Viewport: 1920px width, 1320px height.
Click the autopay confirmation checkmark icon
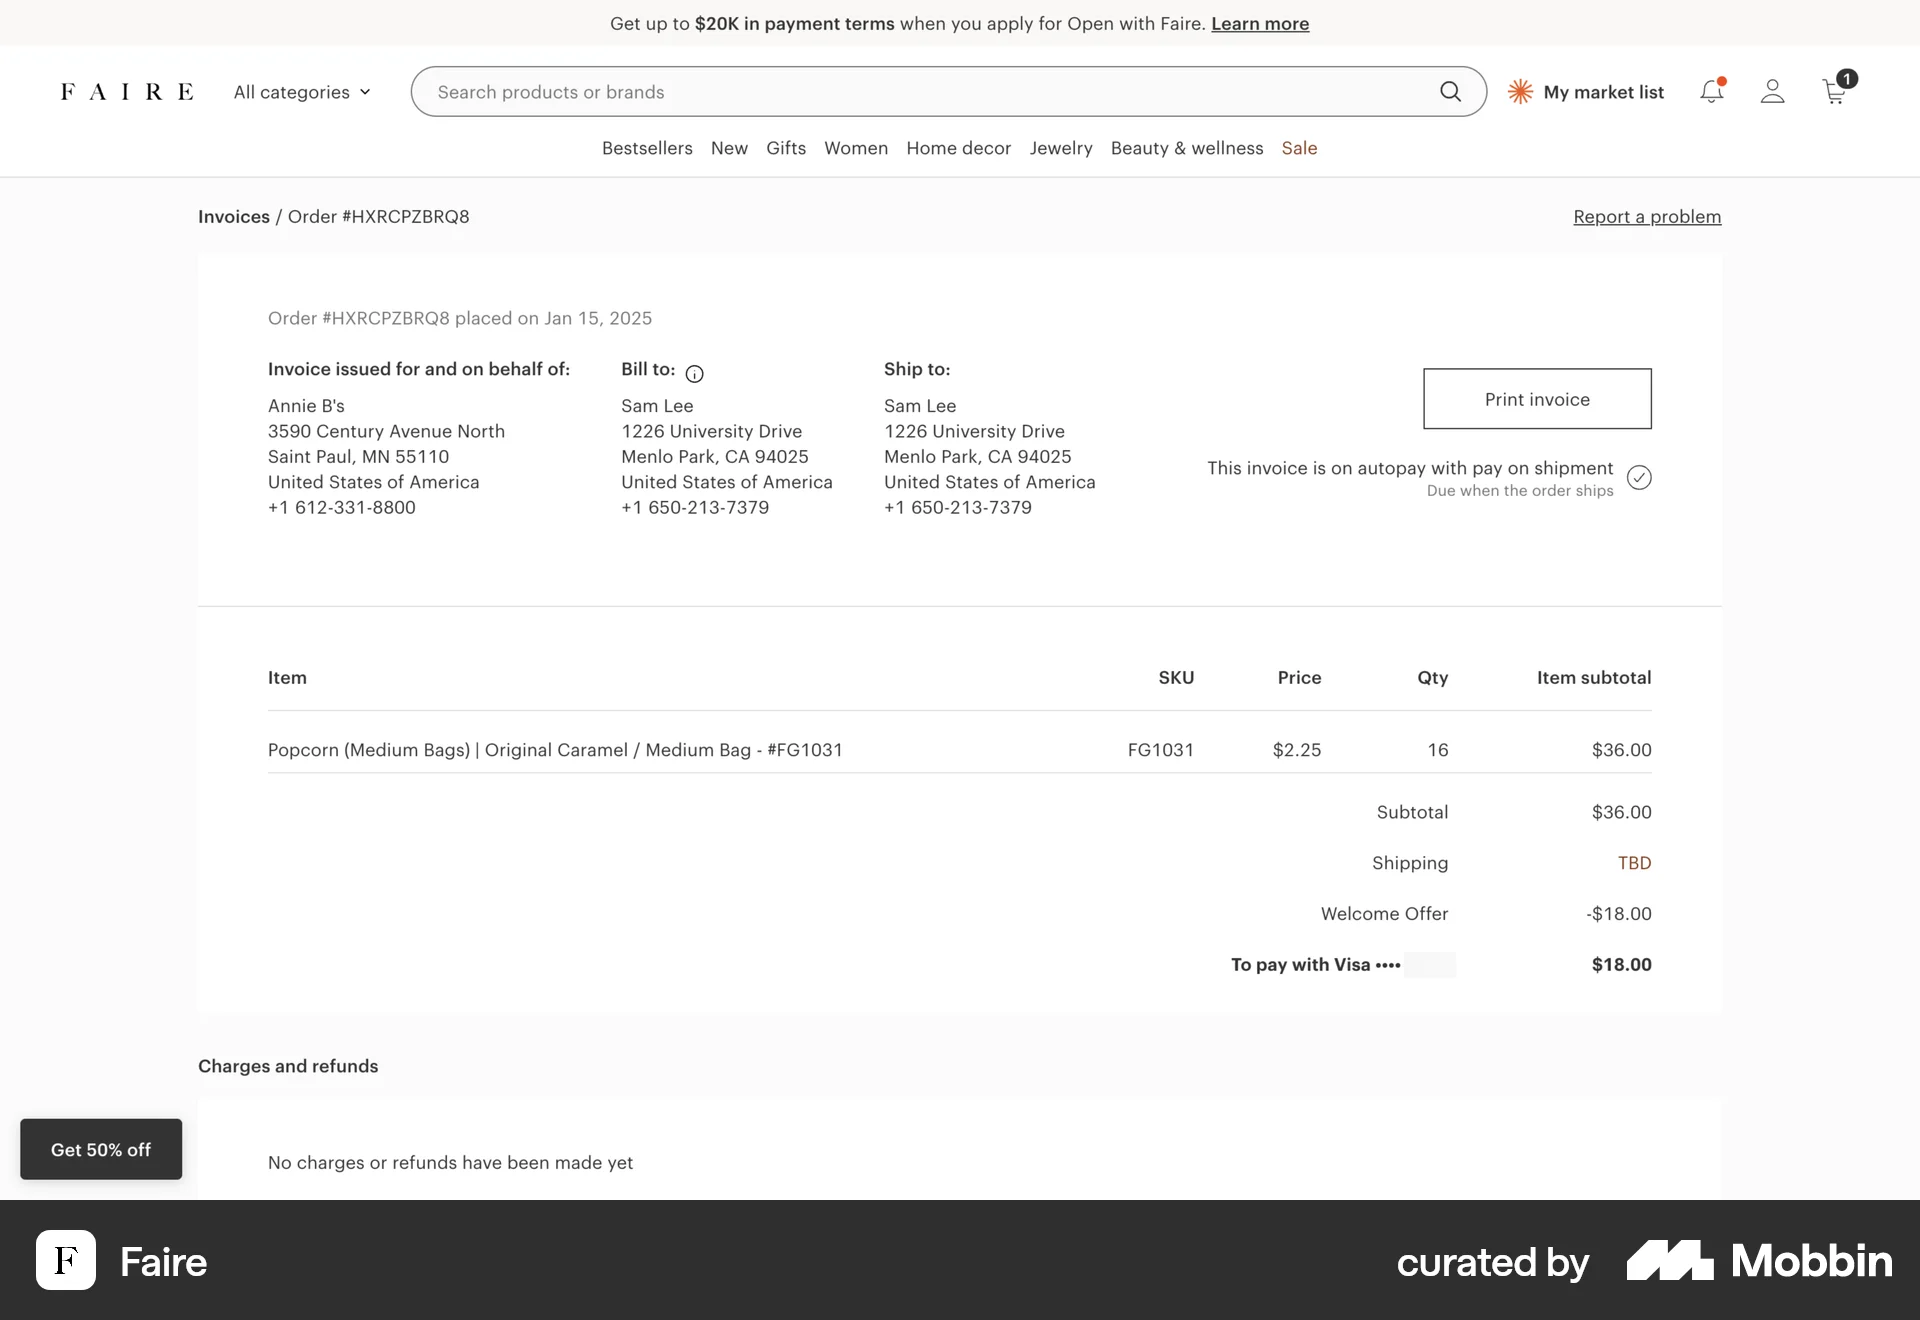point(1640,477)
